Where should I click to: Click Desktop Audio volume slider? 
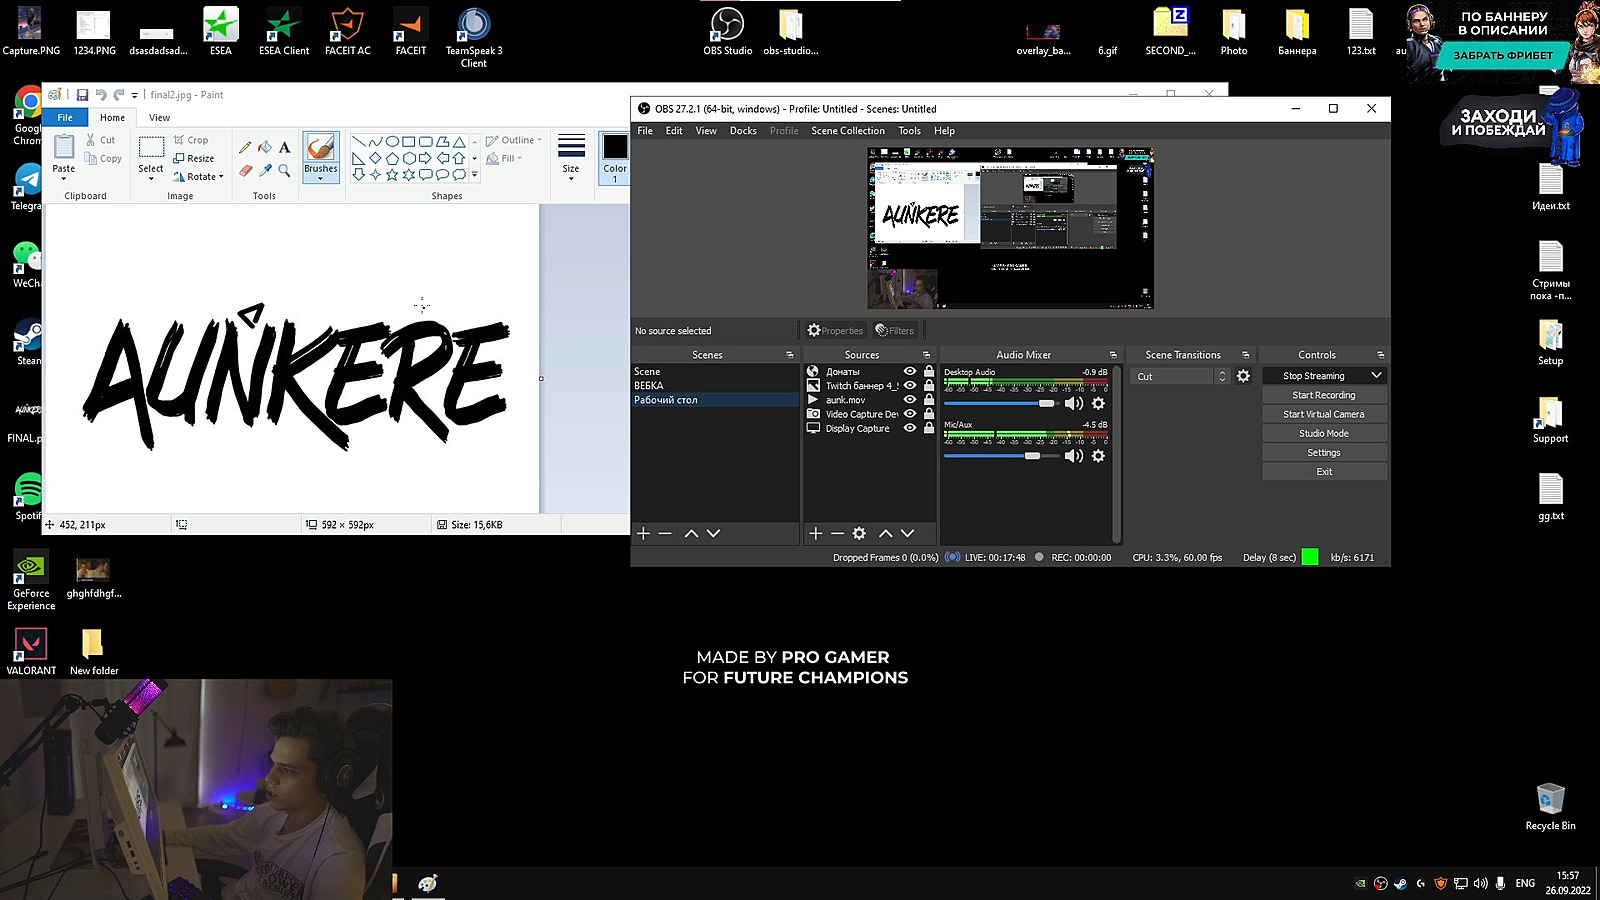click(x=1000, y=403)
